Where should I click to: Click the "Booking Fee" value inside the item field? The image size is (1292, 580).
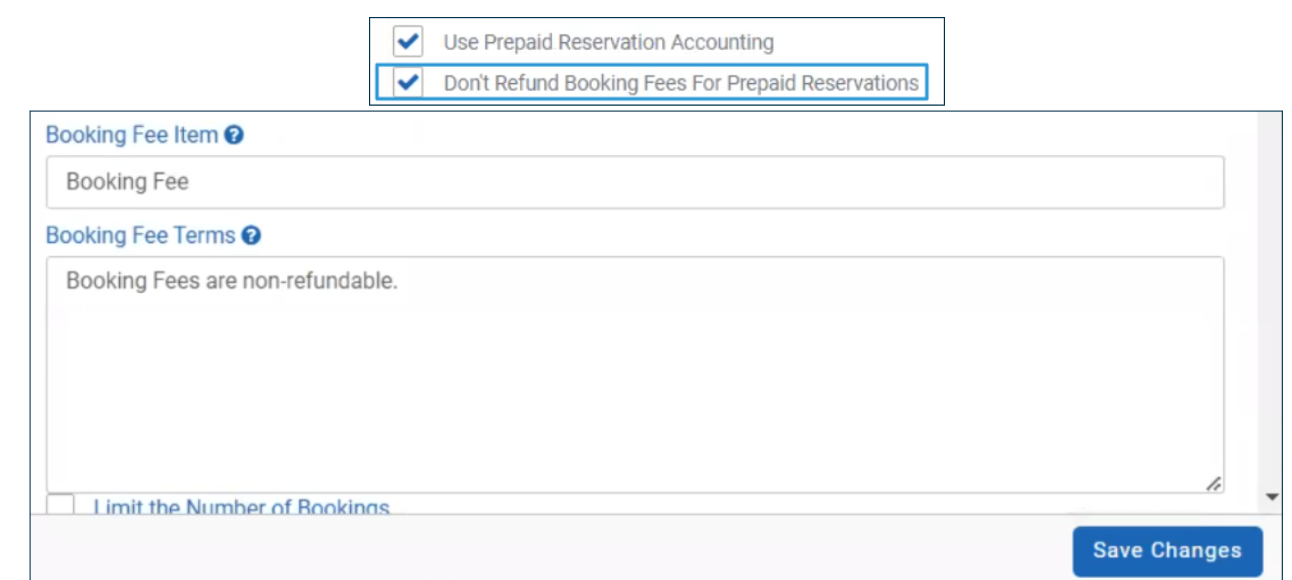point(127,182)
